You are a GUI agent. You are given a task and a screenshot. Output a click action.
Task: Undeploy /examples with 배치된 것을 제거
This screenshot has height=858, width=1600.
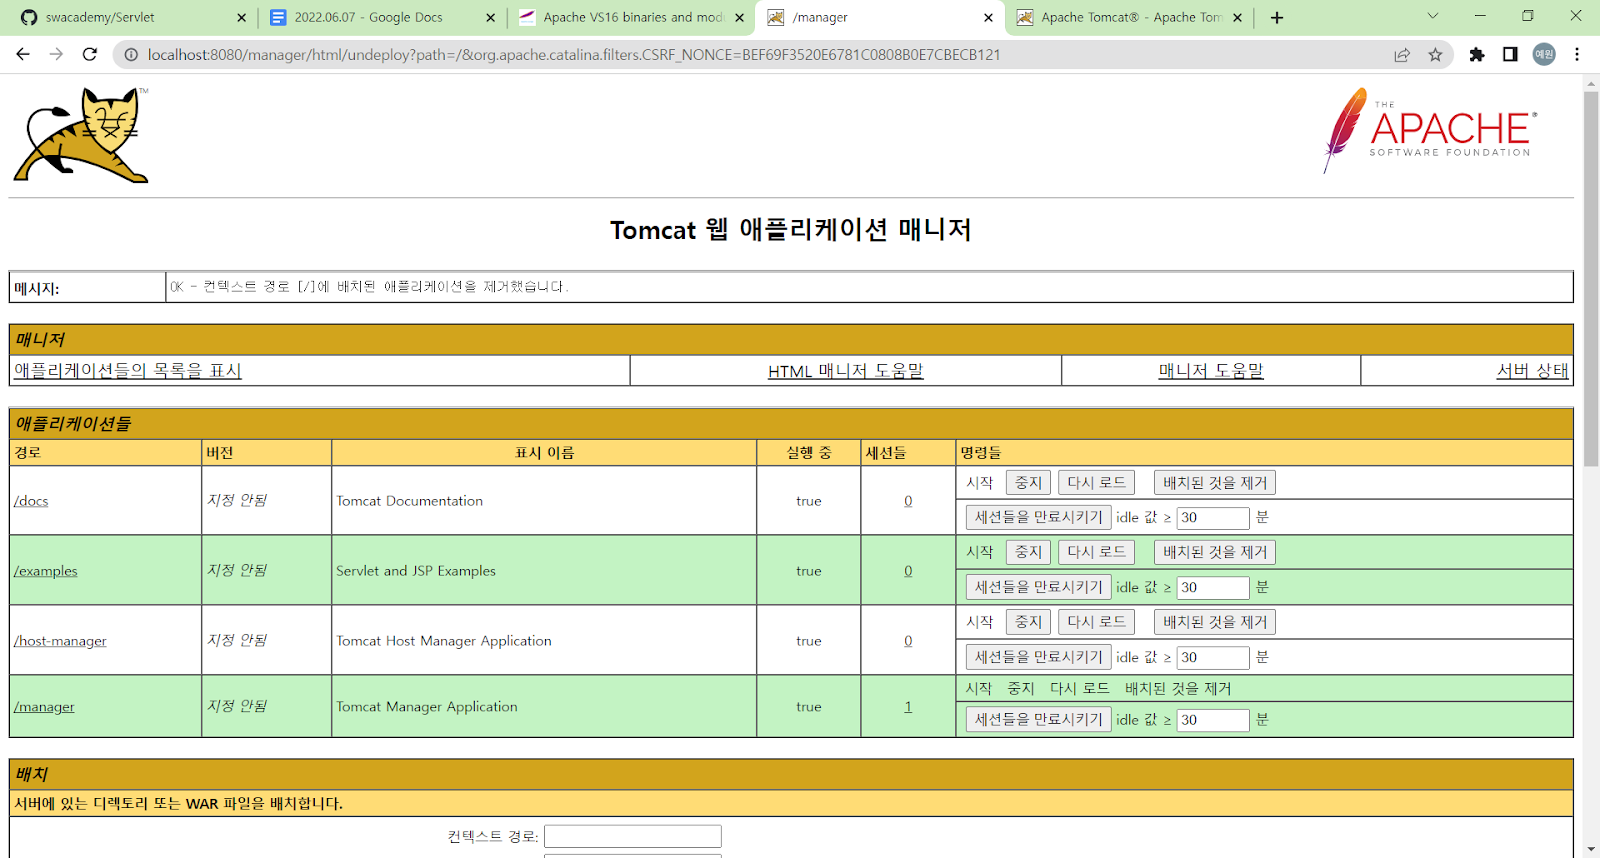tap(1215, 552)
